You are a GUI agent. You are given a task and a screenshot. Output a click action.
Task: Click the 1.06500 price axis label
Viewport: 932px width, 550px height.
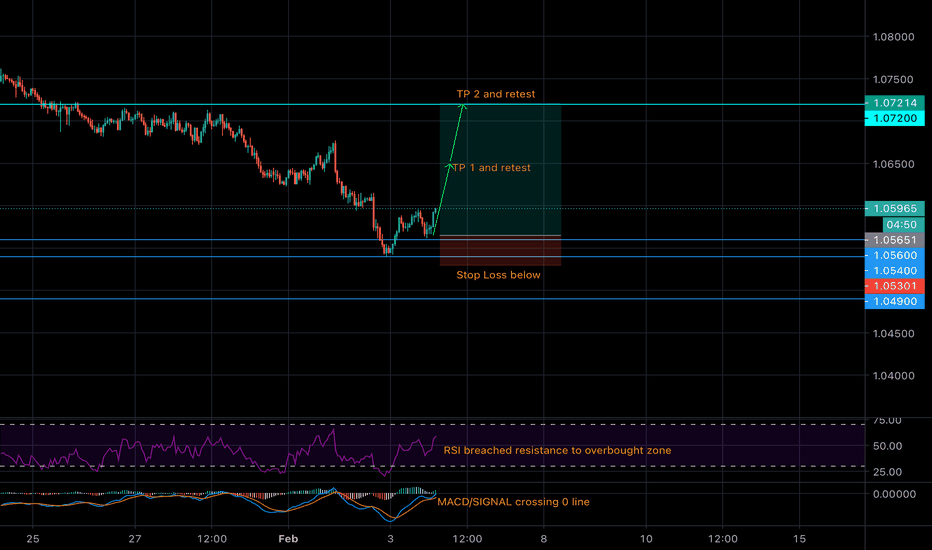point(893,164)
